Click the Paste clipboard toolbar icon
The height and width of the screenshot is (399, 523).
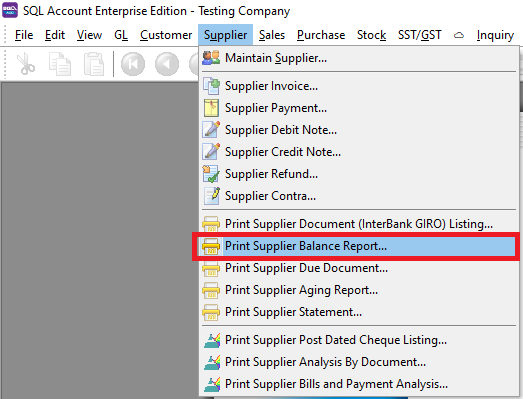pos(94,64)
